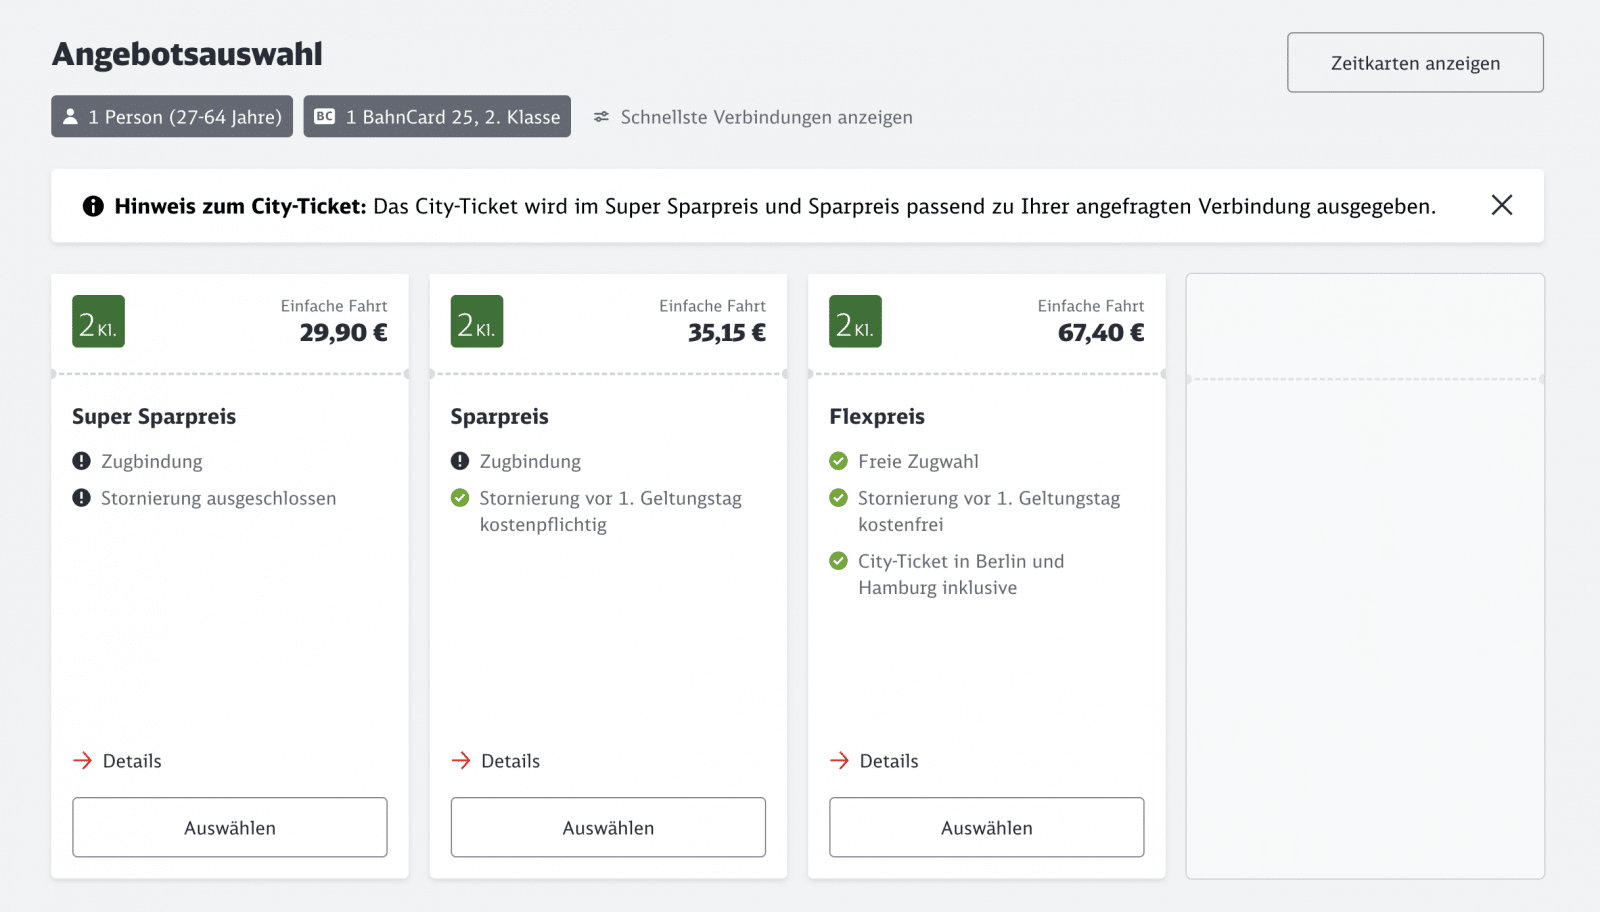The width and height of the screenshot is (1600, 912).
Task: Dismiss the City-Ticket notice
Action: [x=1502, y=205]
